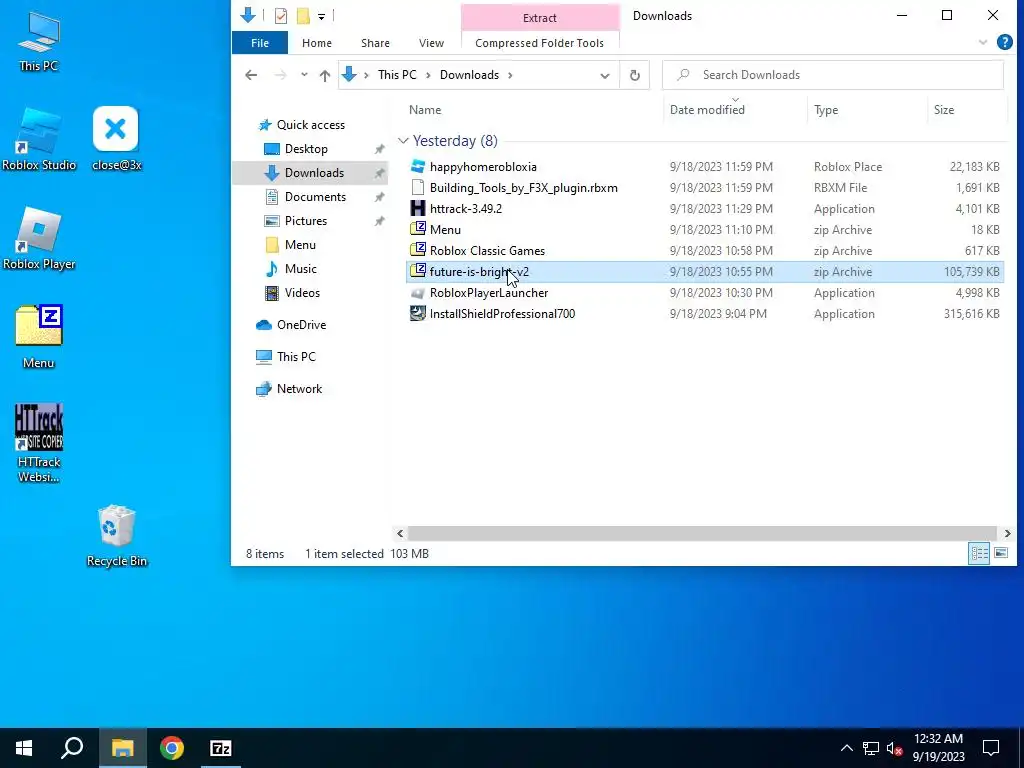
Task: Go back with the Back arrow
Action: pos(251,75)
